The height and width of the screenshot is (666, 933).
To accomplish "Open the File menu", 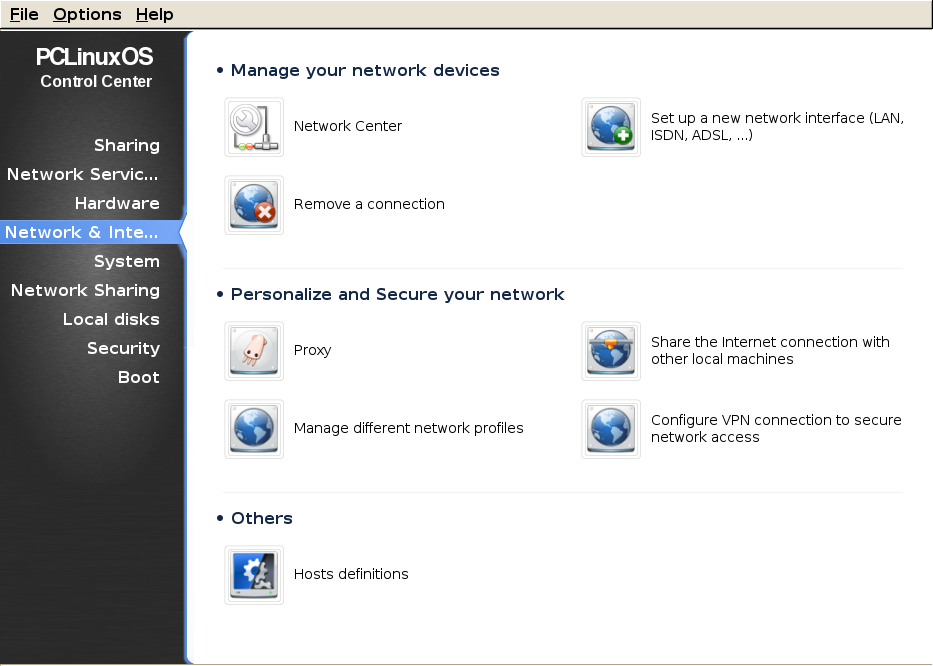I will point(24,14).
